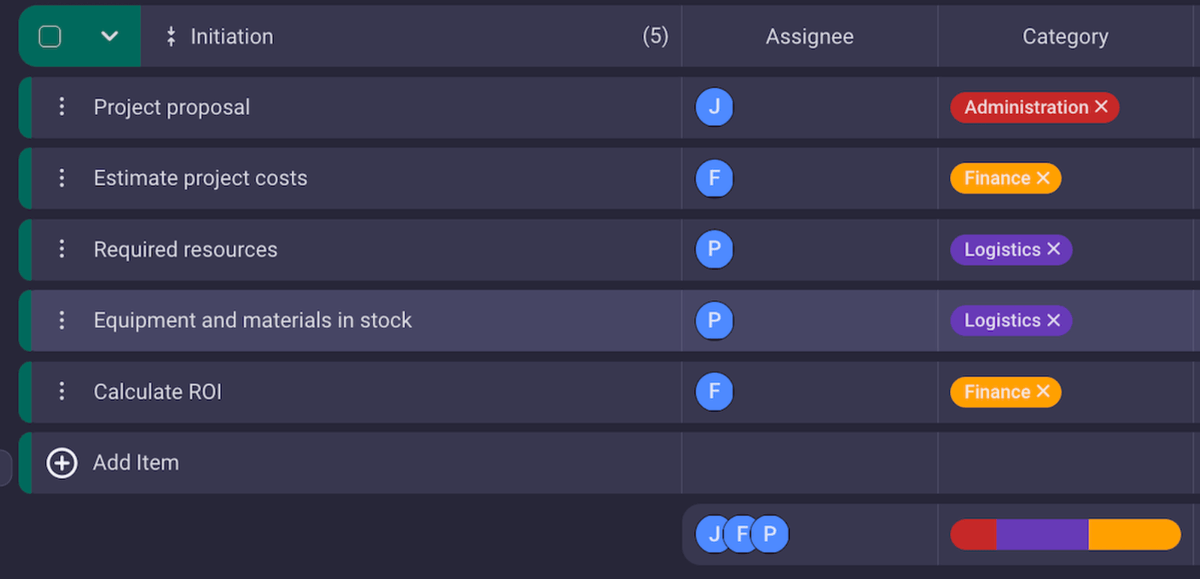Viewport: 1200px width, 579px height.
Task: Click the sort arrows icon beside Initiation
Action: coord(171,37)
